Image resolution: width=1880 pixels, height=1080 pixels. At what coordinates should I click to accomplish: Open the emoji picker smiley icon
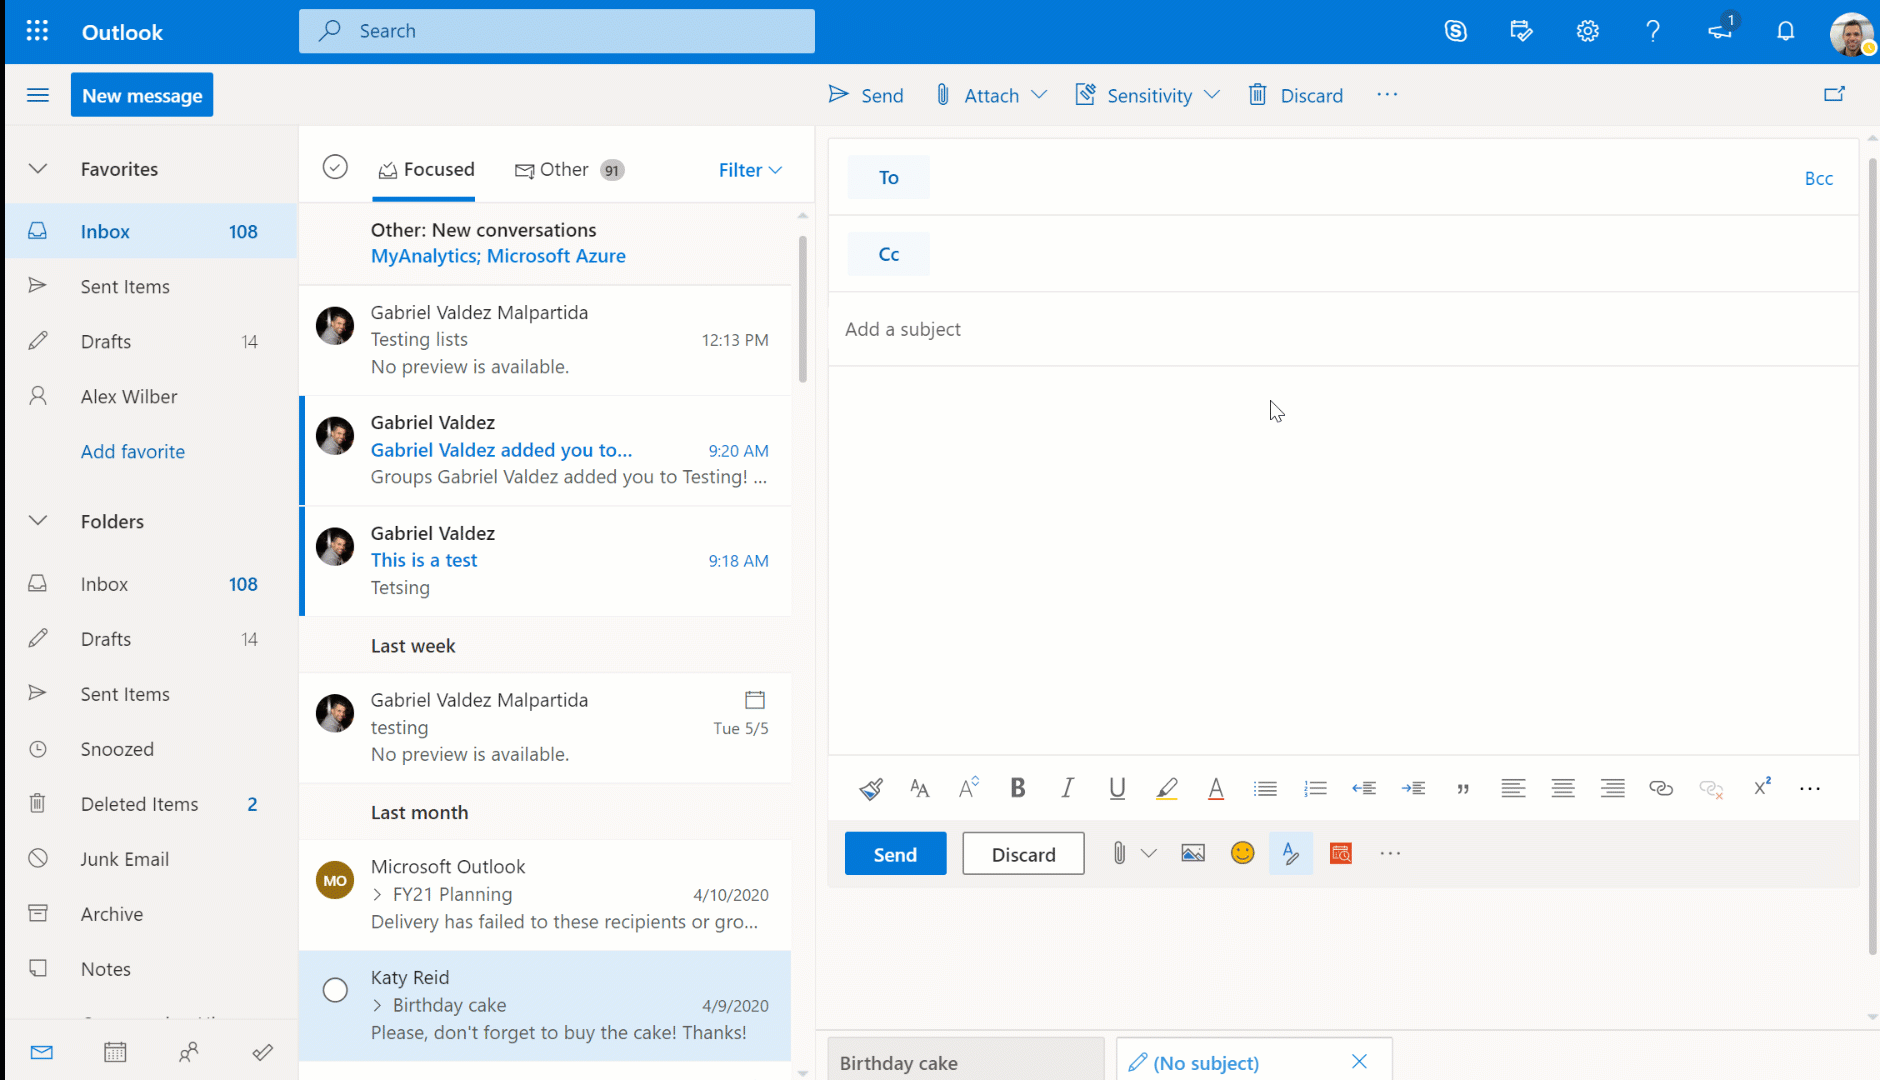1242,853
